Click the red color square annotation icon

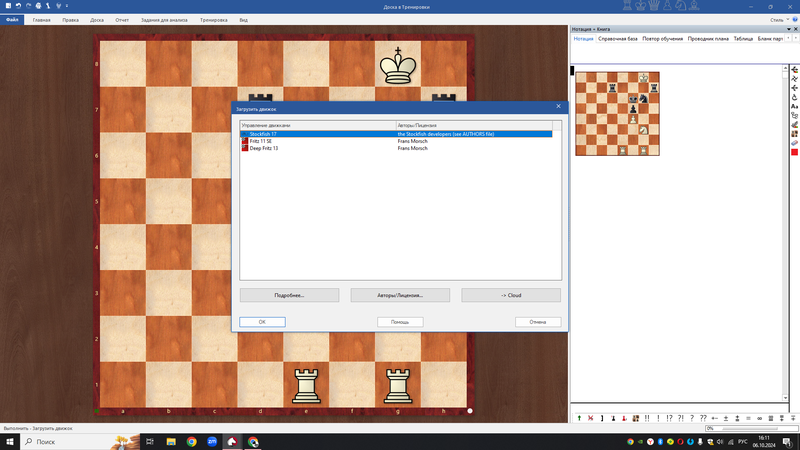(794, 152)
